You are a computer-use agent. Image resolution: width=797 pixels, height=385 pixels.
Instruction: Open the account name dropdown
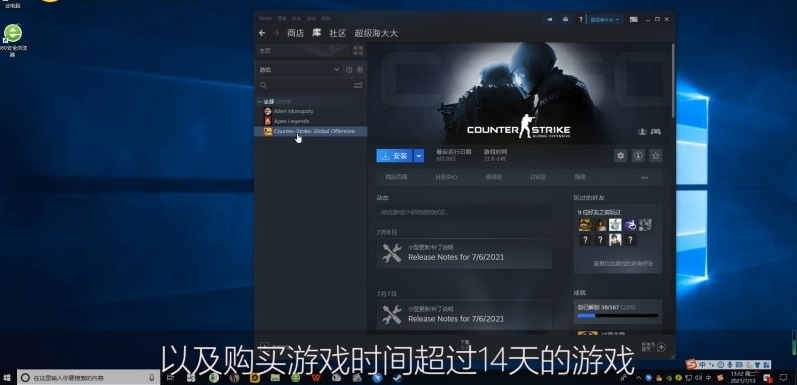point(604,19)
